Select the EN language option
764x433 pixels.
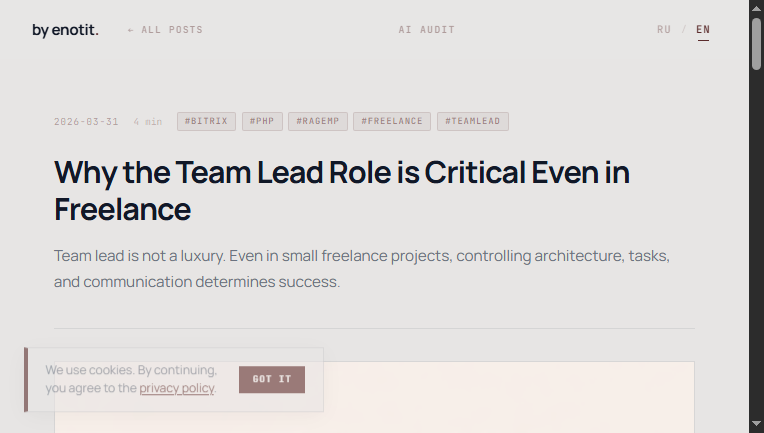[x=703, y=30]
